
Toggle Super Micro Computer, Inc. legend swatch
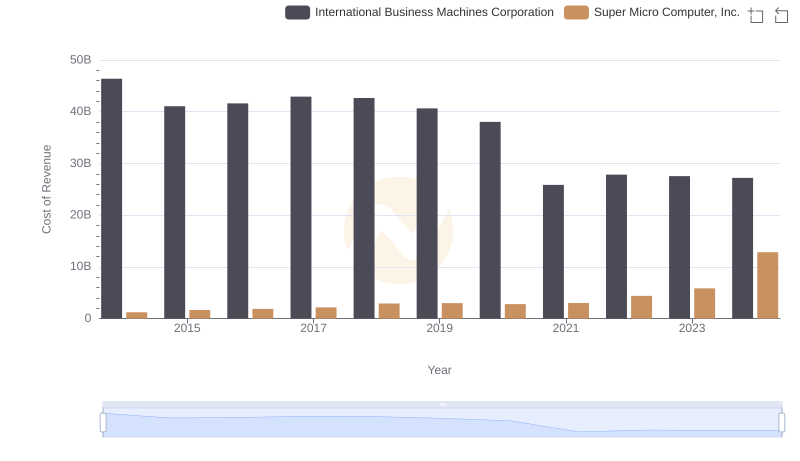(x=576, y=12)
